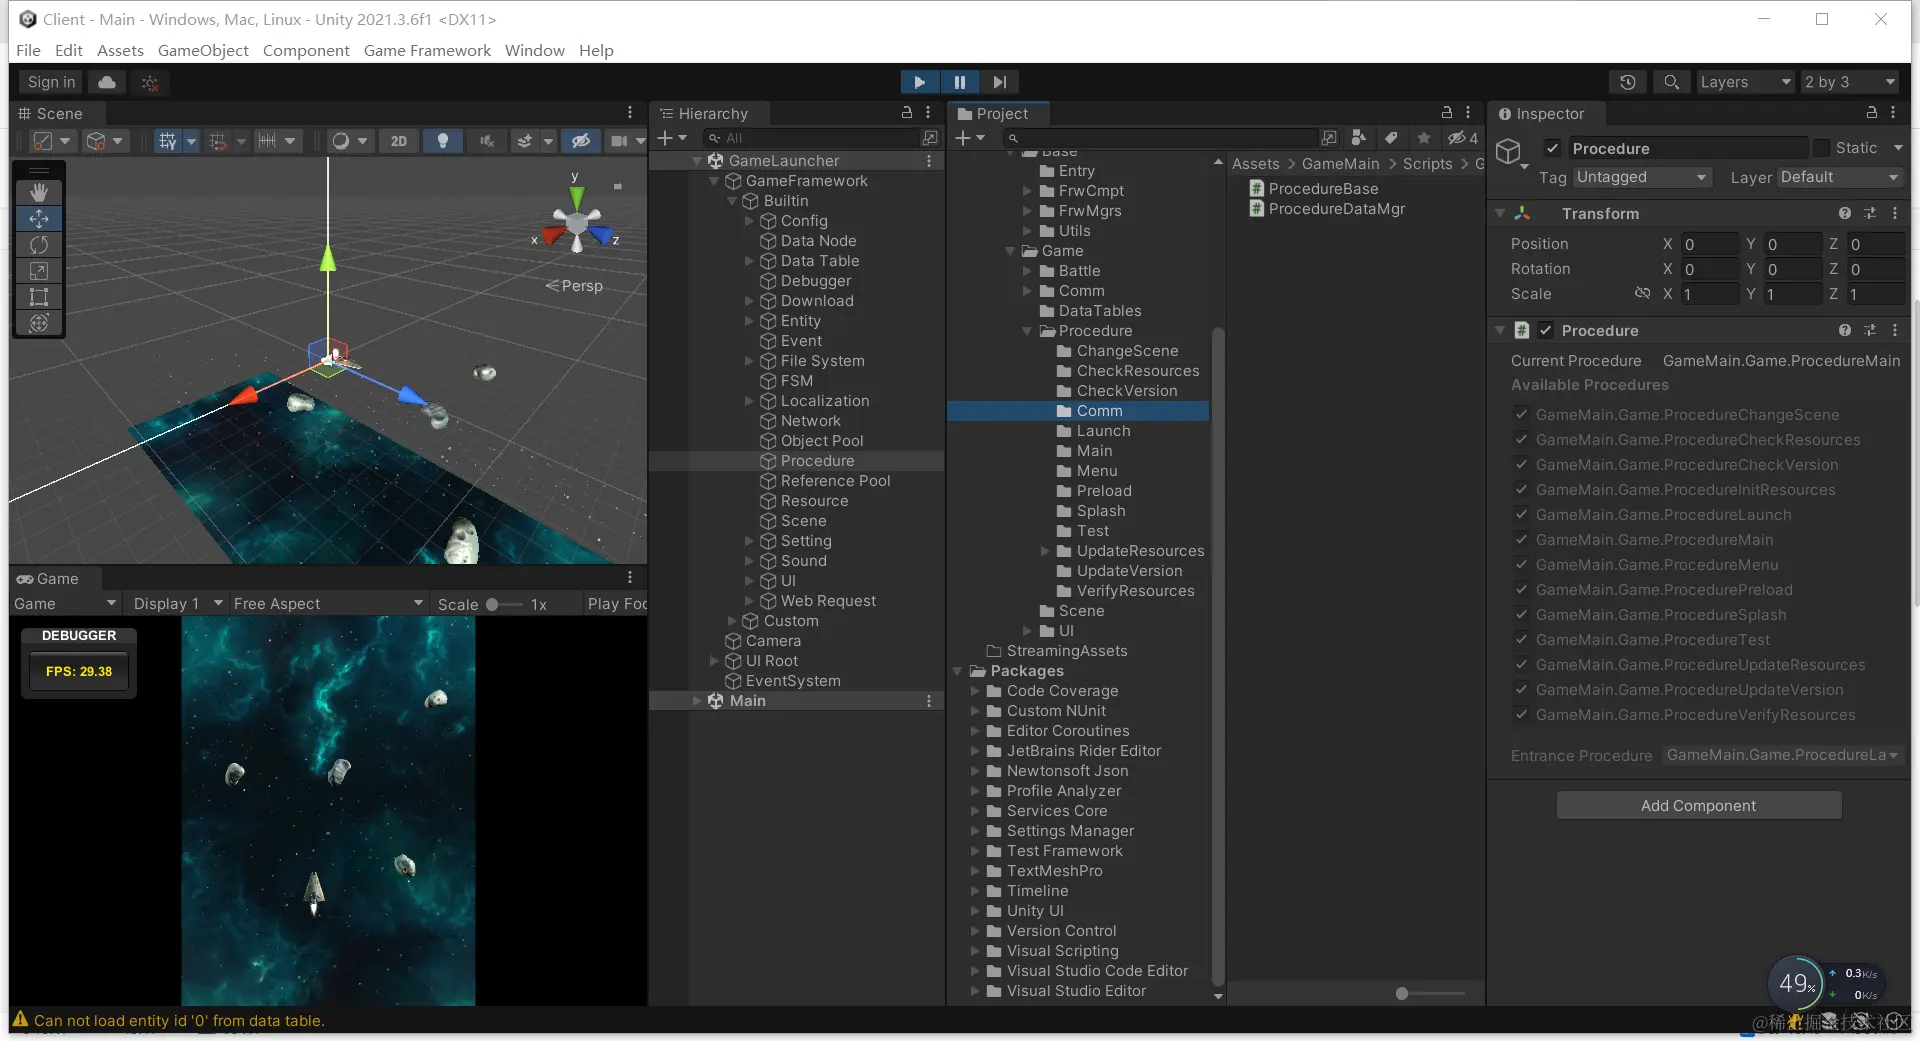
Task: Open the Undo History icon
Action: pos(1628,82)
